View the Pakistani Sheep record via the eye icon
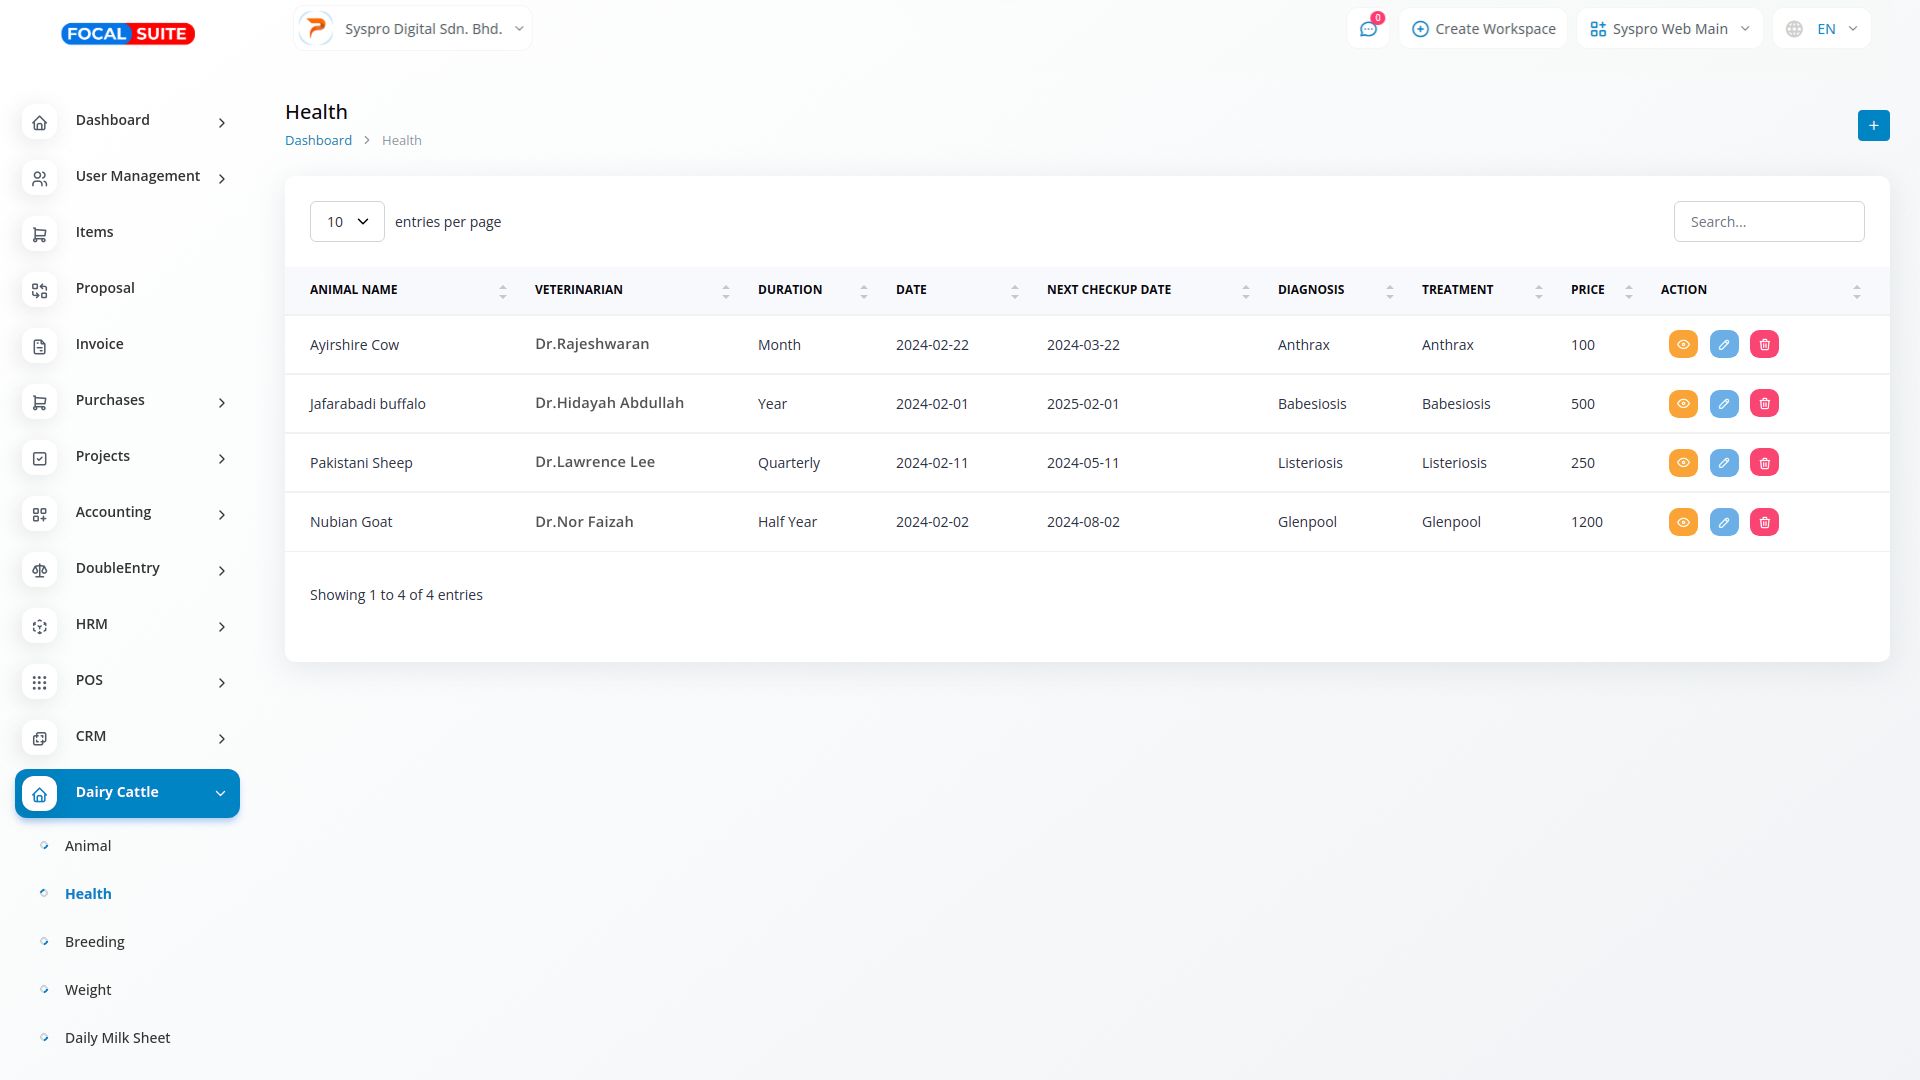Viewport: 1920px width, 1080px height. [x=1683, y=463]
